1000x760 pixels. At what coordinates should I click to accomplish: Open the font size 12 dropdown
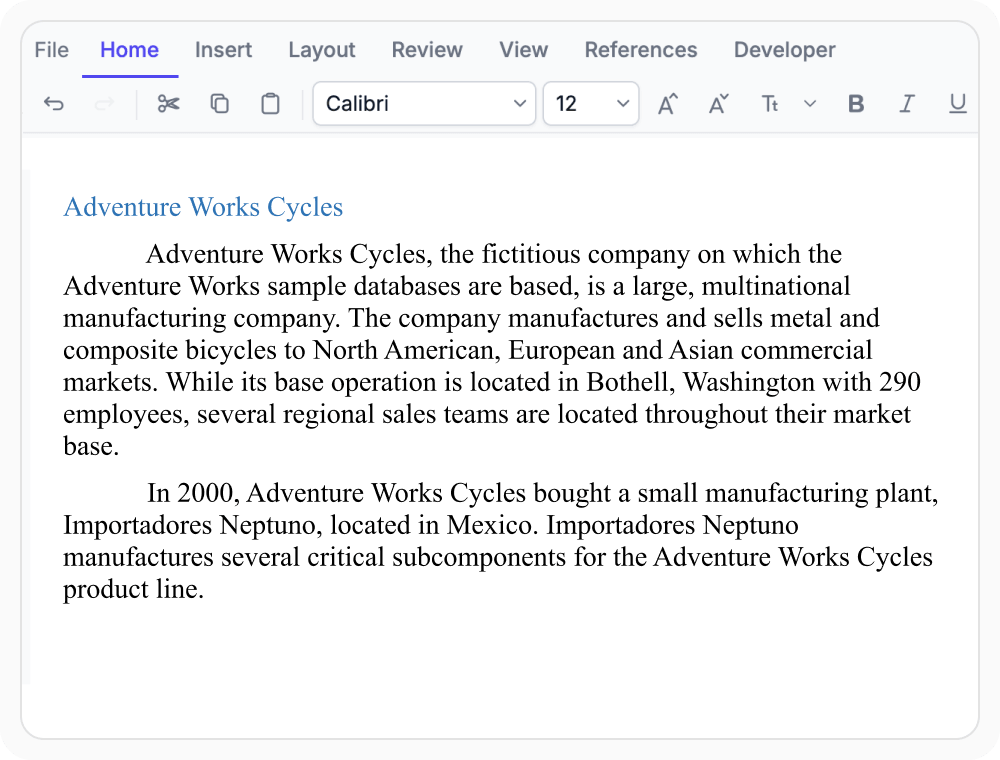(x=591, y=103)
